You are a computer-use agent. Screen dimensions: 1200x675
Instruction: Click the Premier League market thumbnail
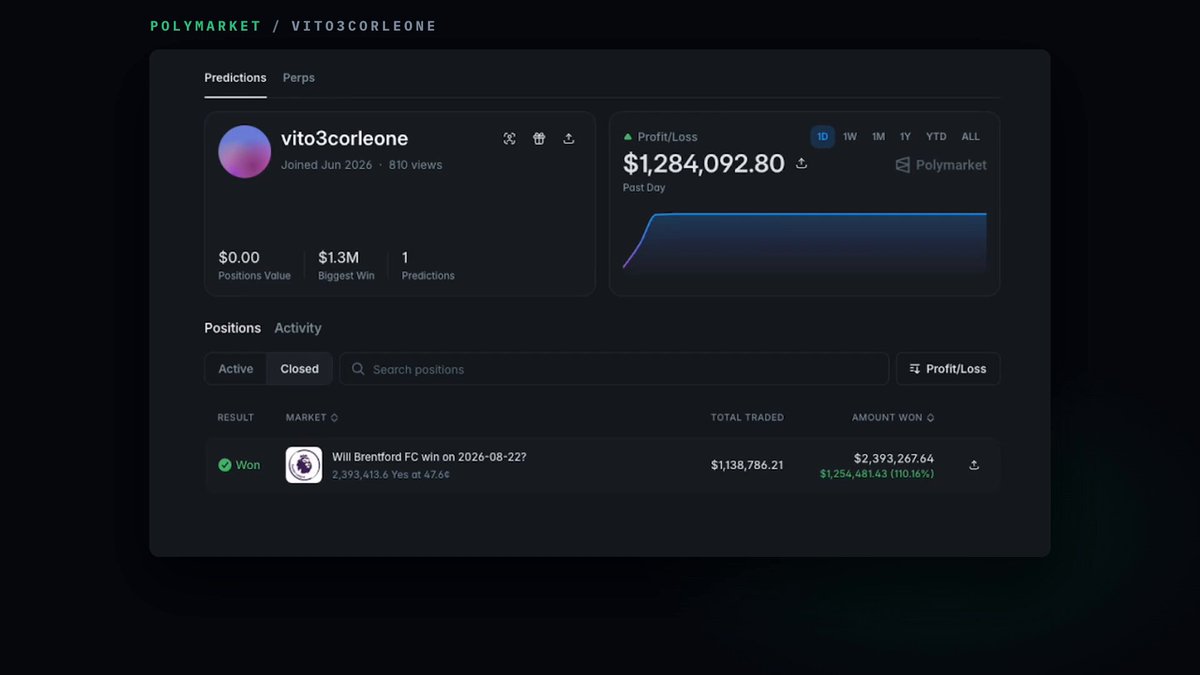(x=304, y=465)
